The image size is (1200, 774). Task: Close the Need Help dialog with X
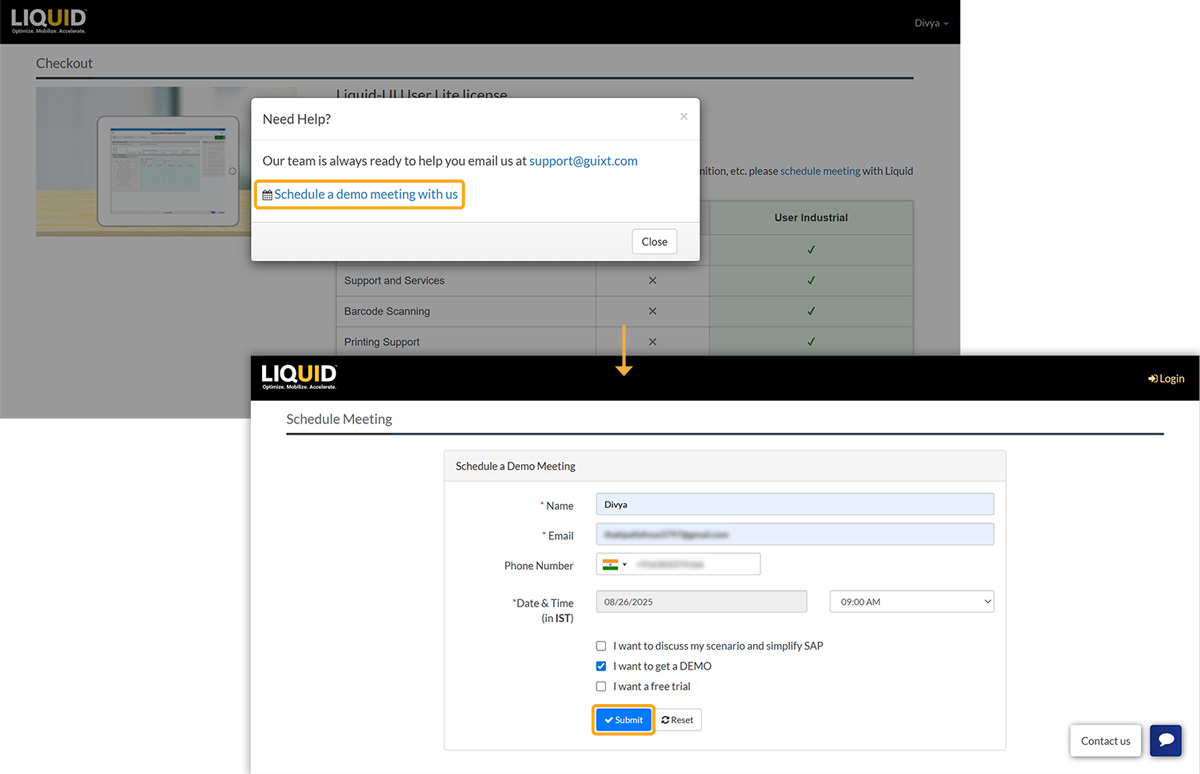pos(684,117)
